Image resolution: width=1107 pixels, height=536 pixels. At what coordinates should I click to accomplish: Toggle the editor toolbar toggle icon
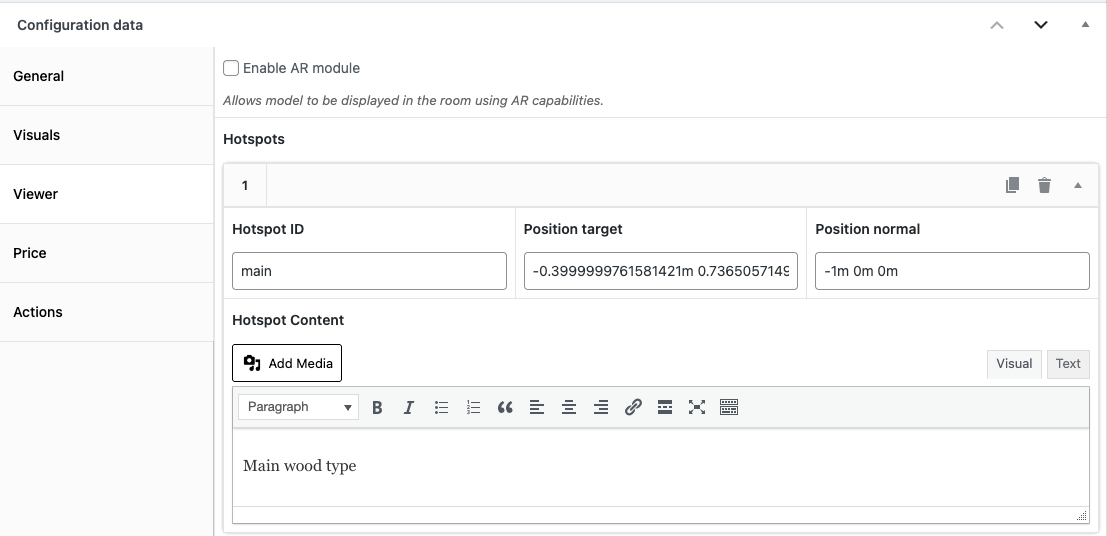point(729,407)
